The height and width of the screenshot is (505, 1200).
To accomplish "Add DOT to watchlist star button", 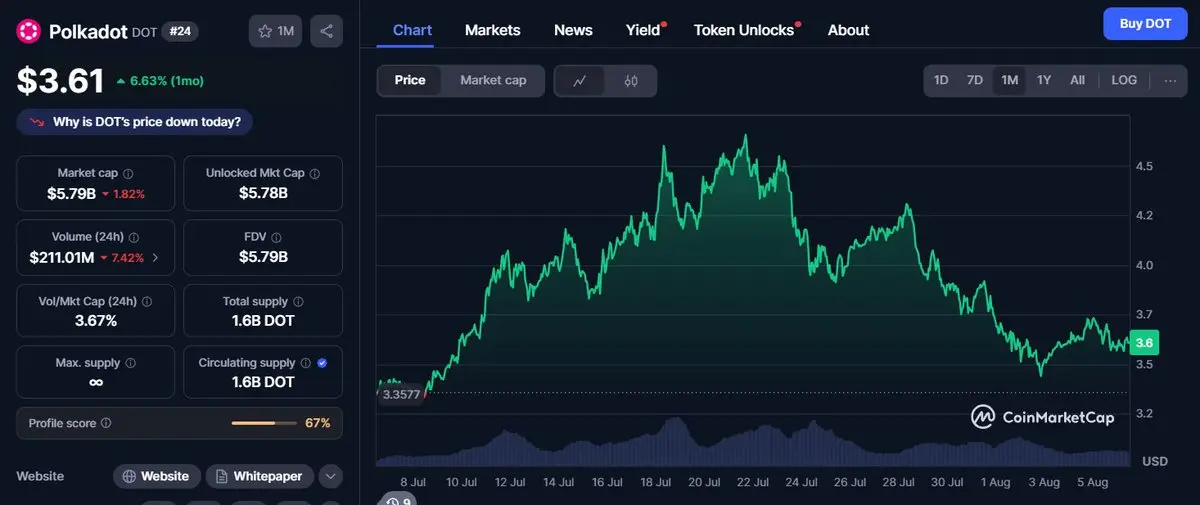I will click(275, 31).
